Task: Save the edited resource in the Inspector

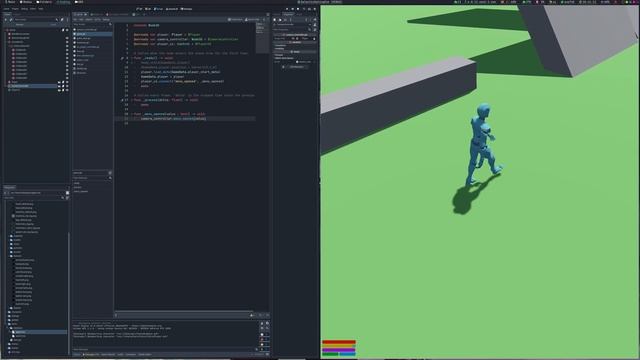Action: [x=285, y=20]
